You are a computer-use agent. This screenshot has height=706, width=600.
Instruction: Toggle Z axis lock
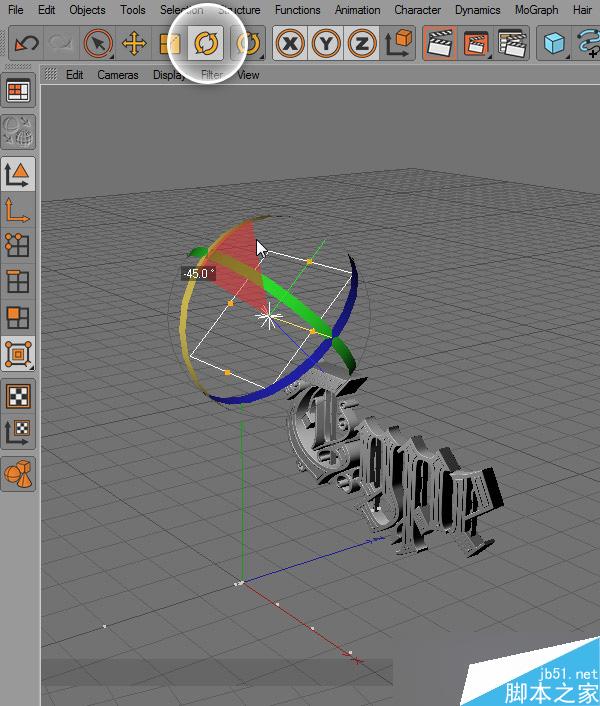pyautogui.click(x=361, y=44)
